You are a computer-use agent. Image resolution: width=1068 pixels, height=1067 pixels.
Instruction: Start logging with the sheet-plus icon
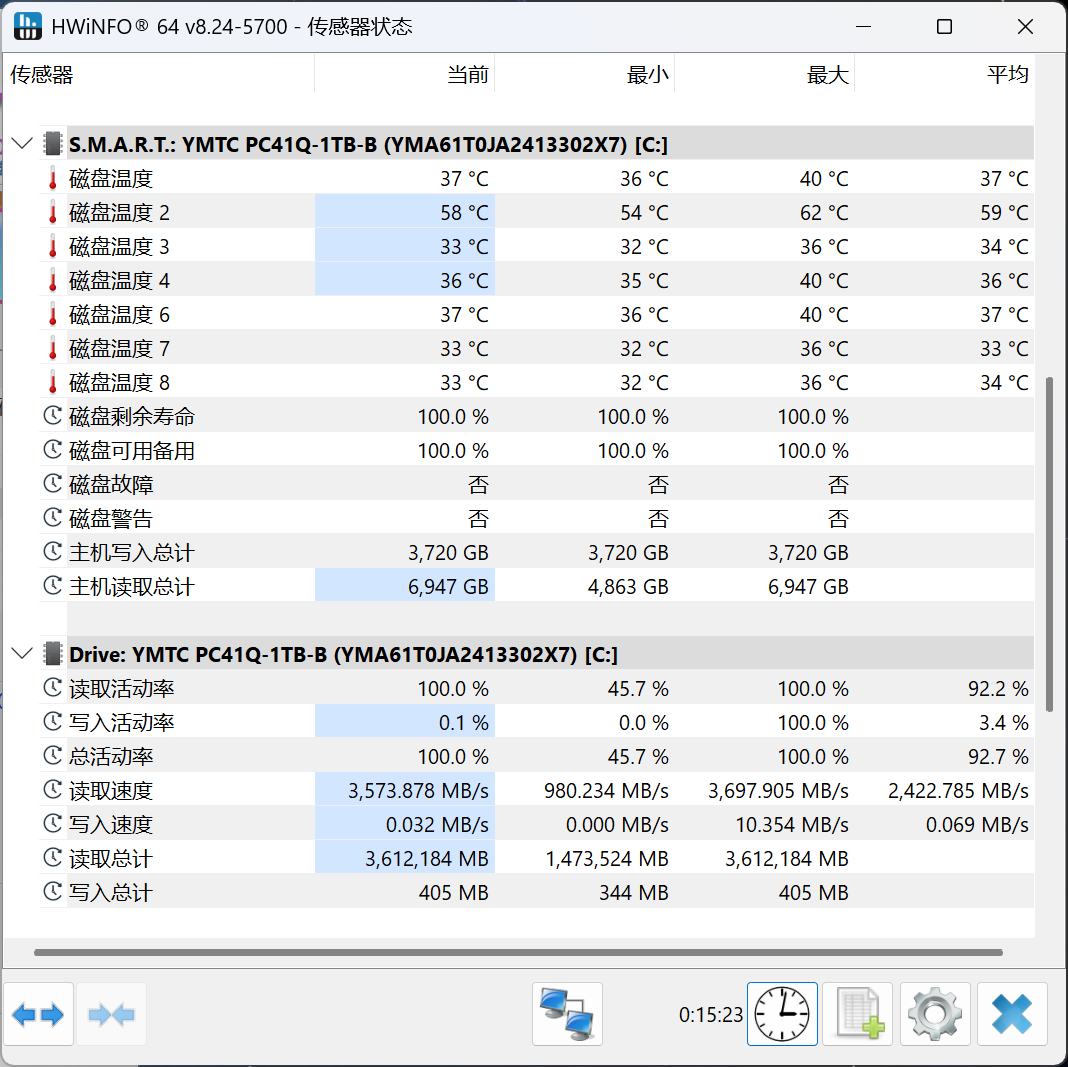coord(858,1015)
